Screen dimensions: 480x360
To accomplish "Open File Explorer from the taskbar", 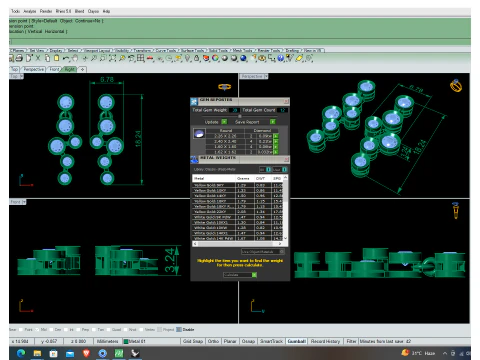I will click(x=37, y=353).
